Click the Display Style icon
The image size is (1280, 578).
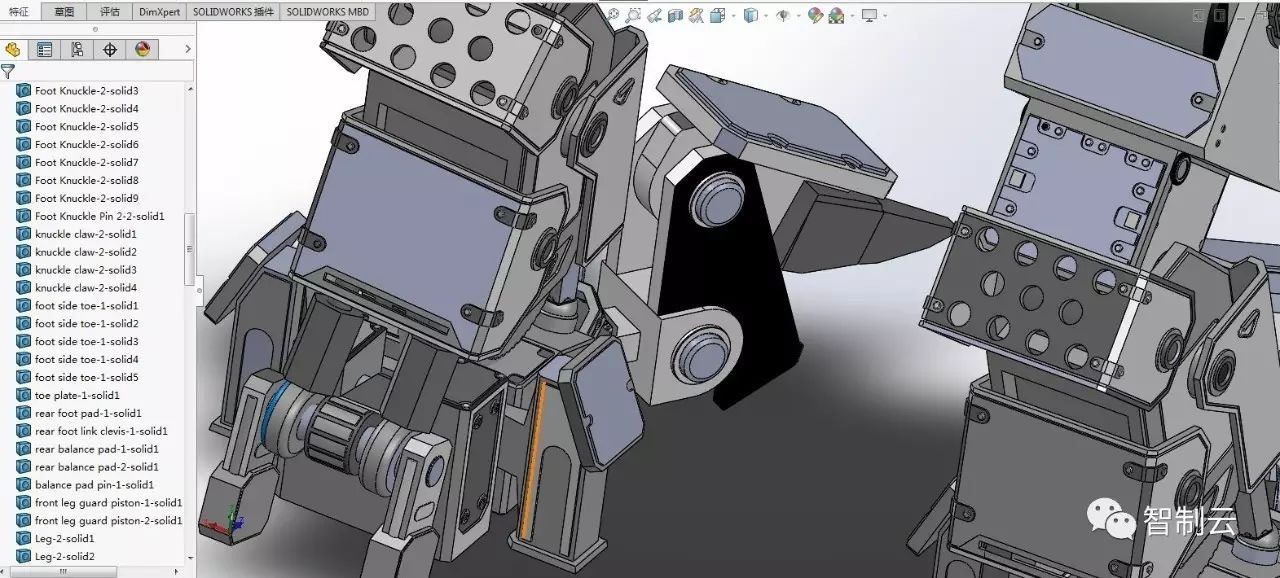click(750, 15)
